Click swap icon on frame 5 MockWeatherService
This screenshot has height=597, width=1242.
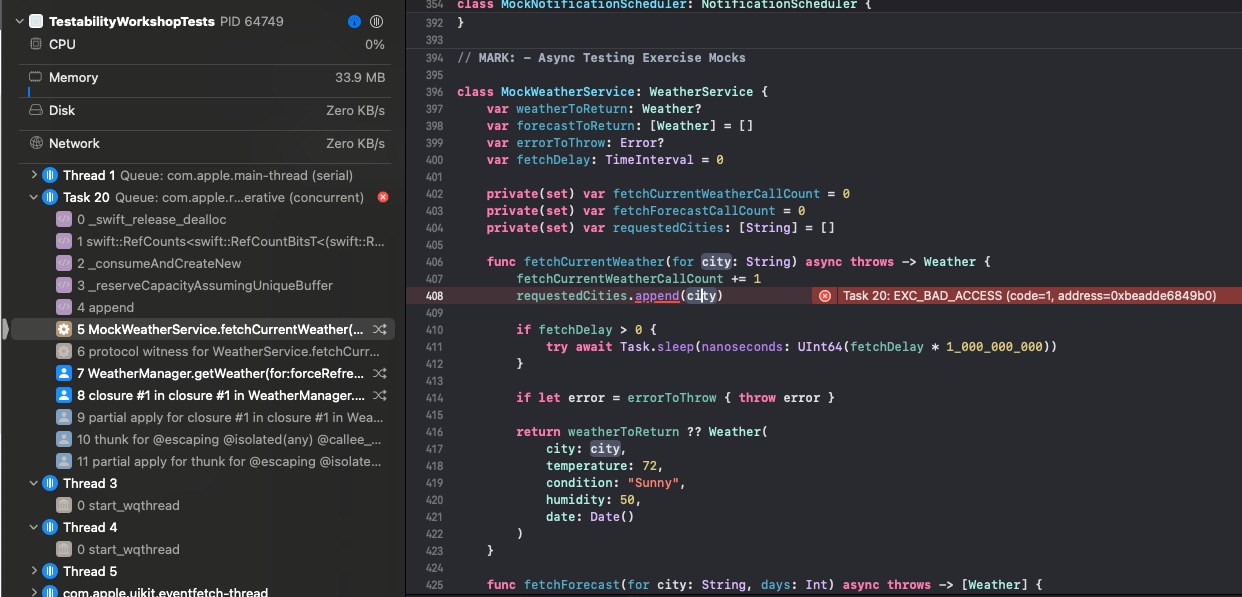380,329
